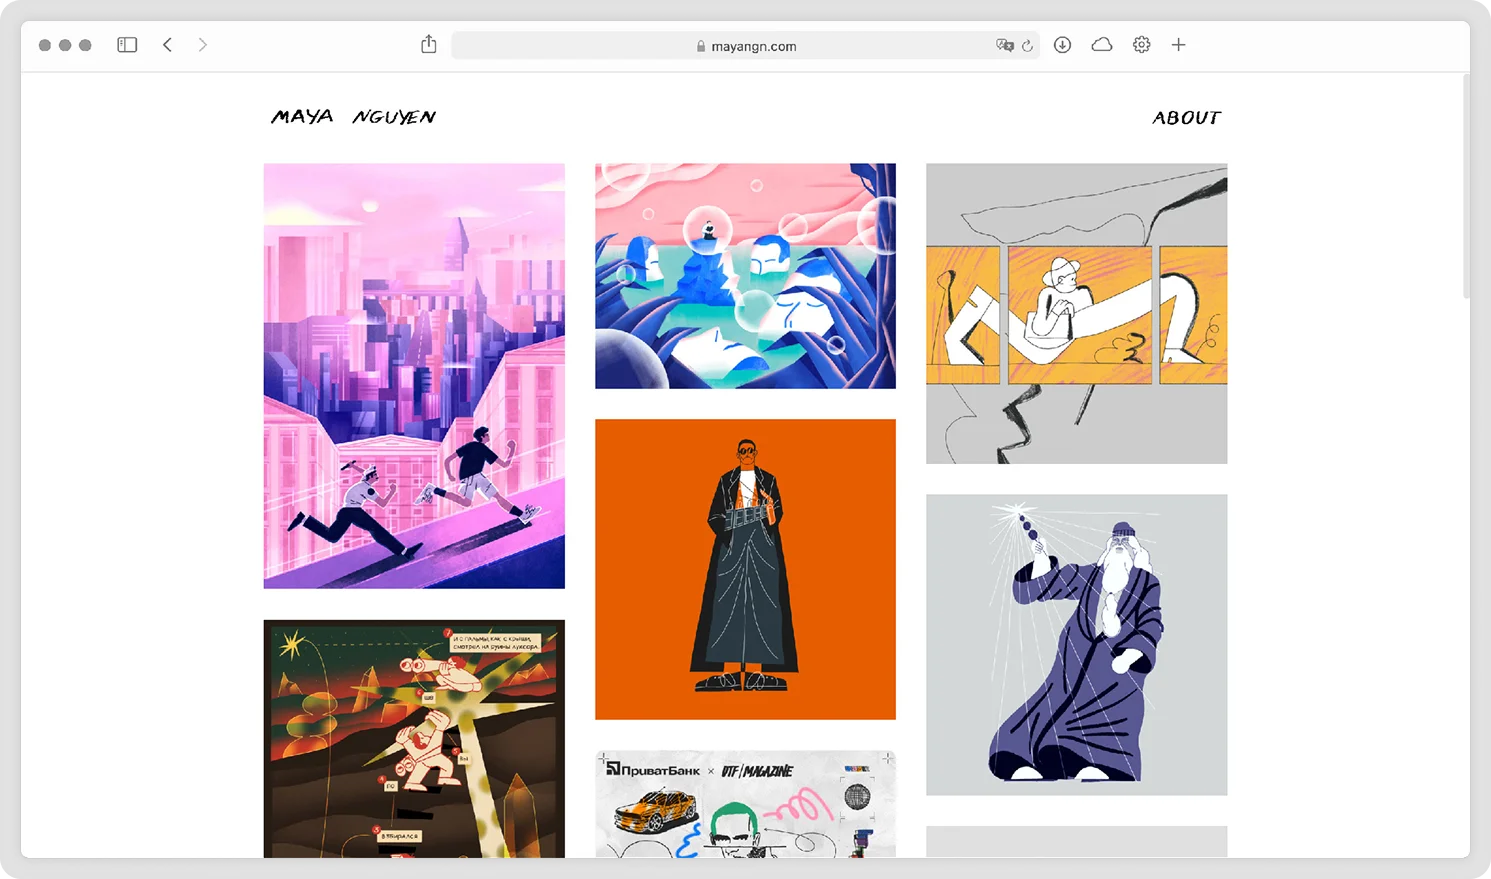Open the browser settings gear
1491x879 pixels.
pos(1142,45)
